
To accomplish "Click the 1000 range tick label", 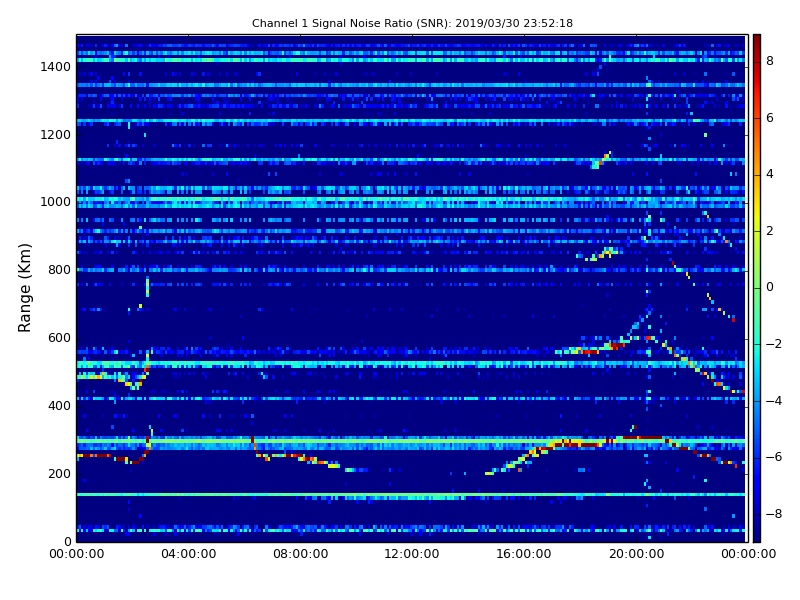I will [56, 202].
